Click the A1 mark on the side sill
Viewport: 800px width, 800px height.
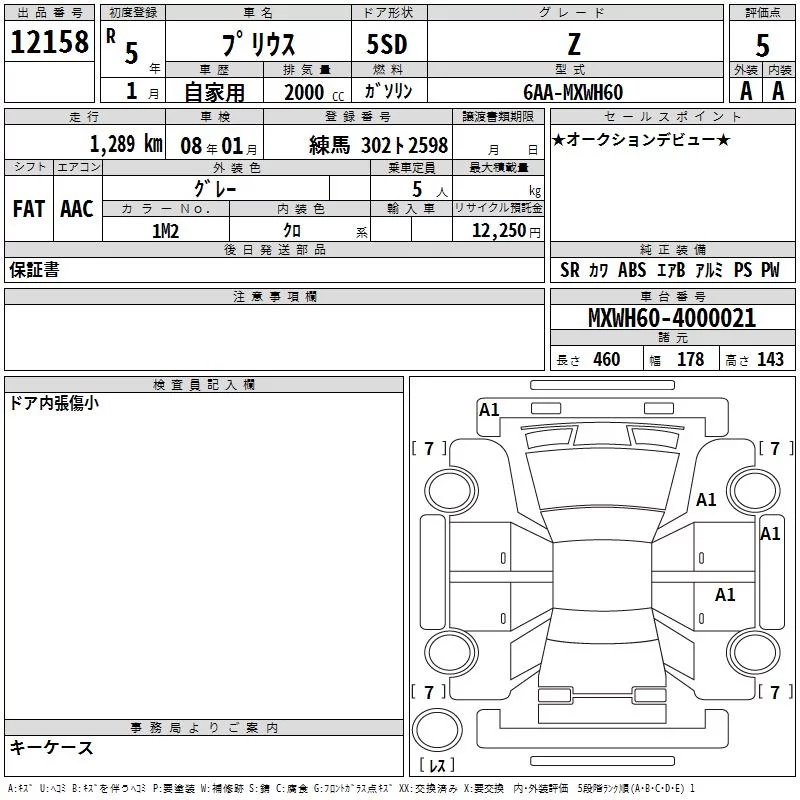(770, 534)
